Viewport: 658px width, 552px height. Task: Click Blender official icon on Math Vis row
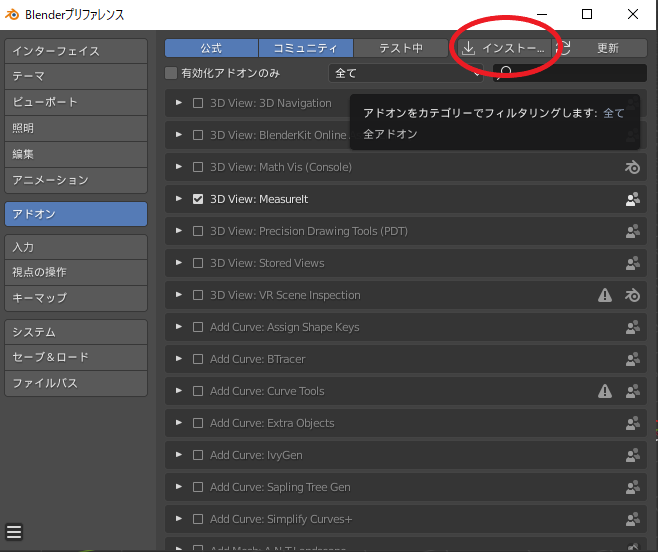pos(632,167)
